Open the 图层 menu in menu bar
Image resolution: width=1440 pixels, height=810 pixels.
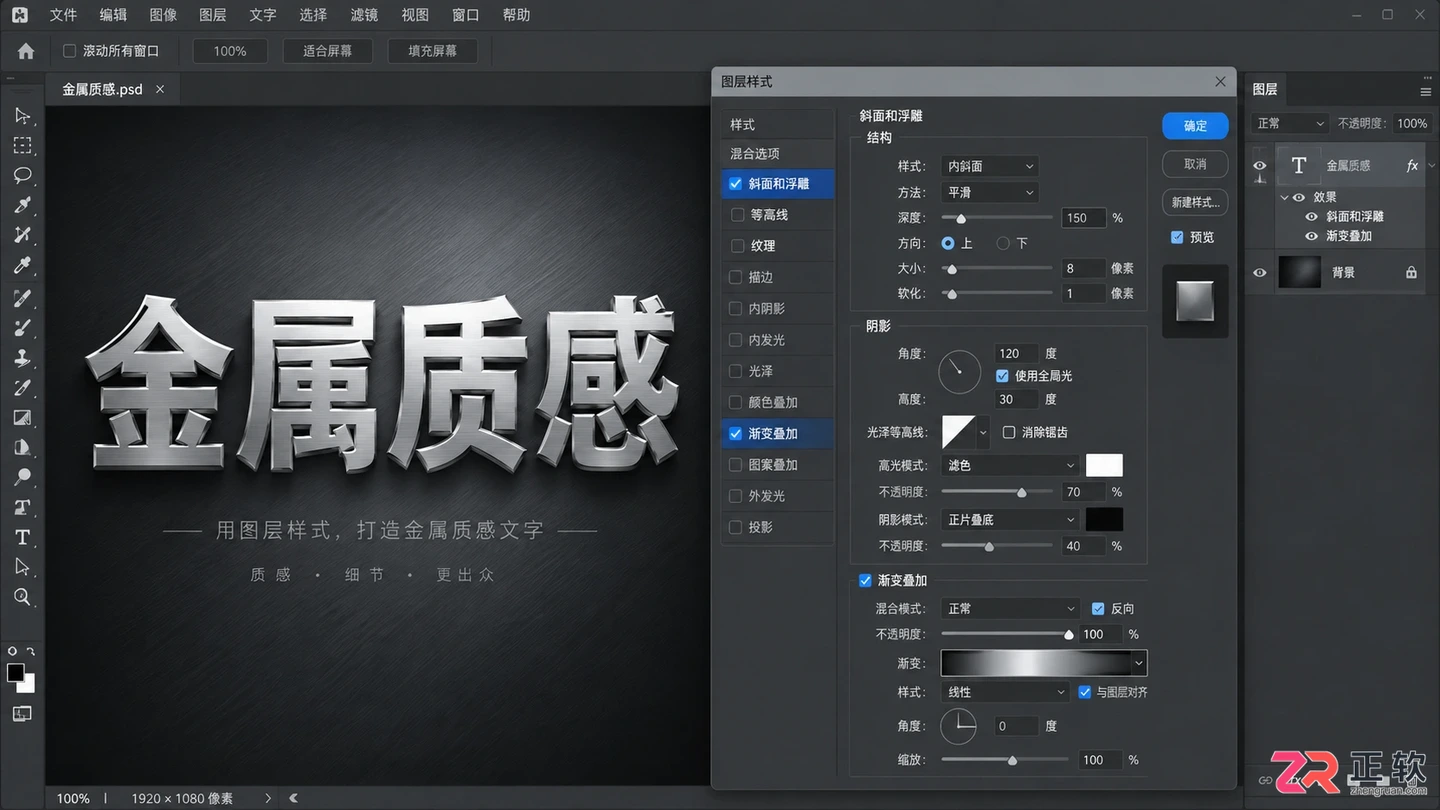(213, 15)
